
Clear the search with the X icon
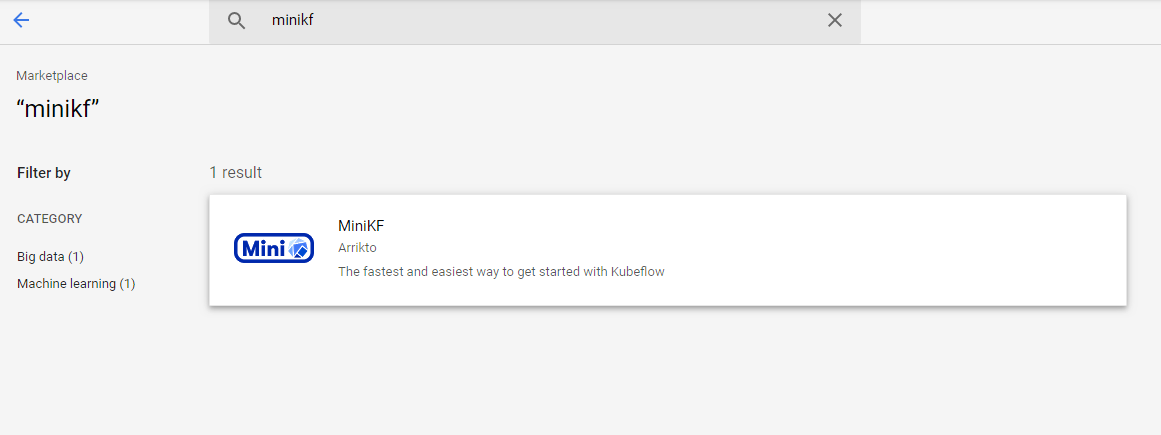[x=835, y=21]
